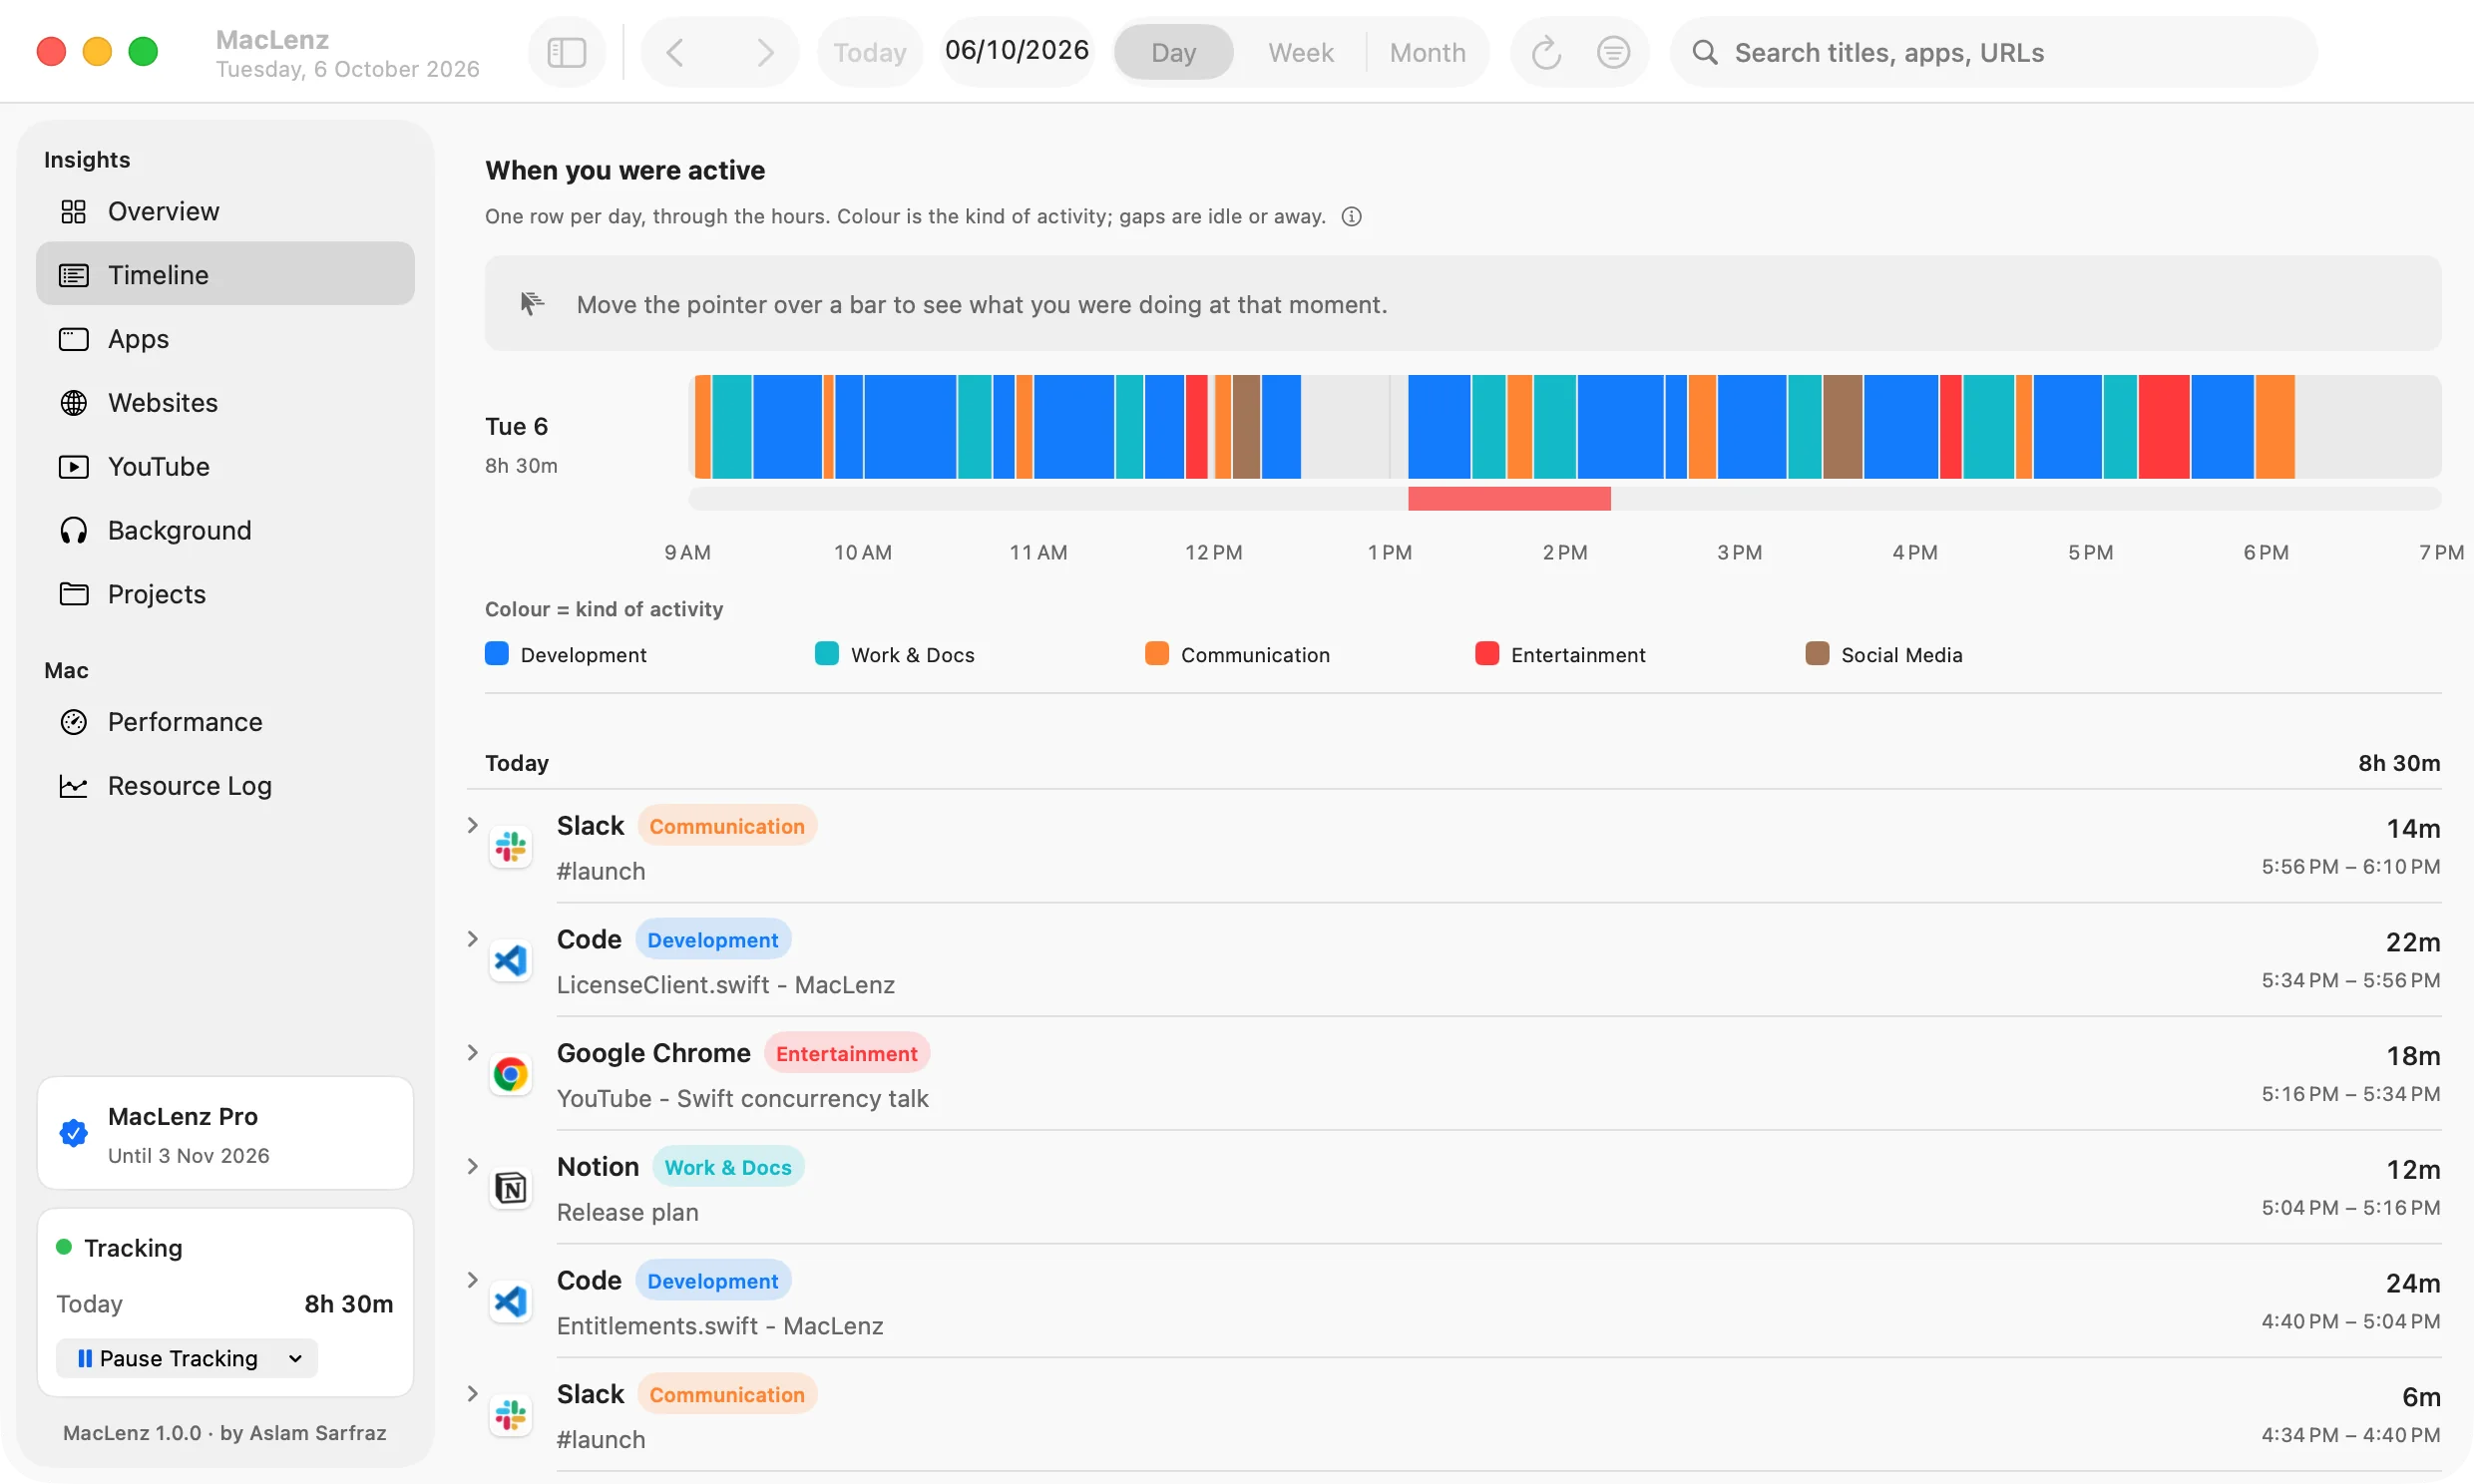Open the Performance sidebar item
The height and width of the screenshot is (1484, 2474).
pyautogui.click(x=225, y=722)
